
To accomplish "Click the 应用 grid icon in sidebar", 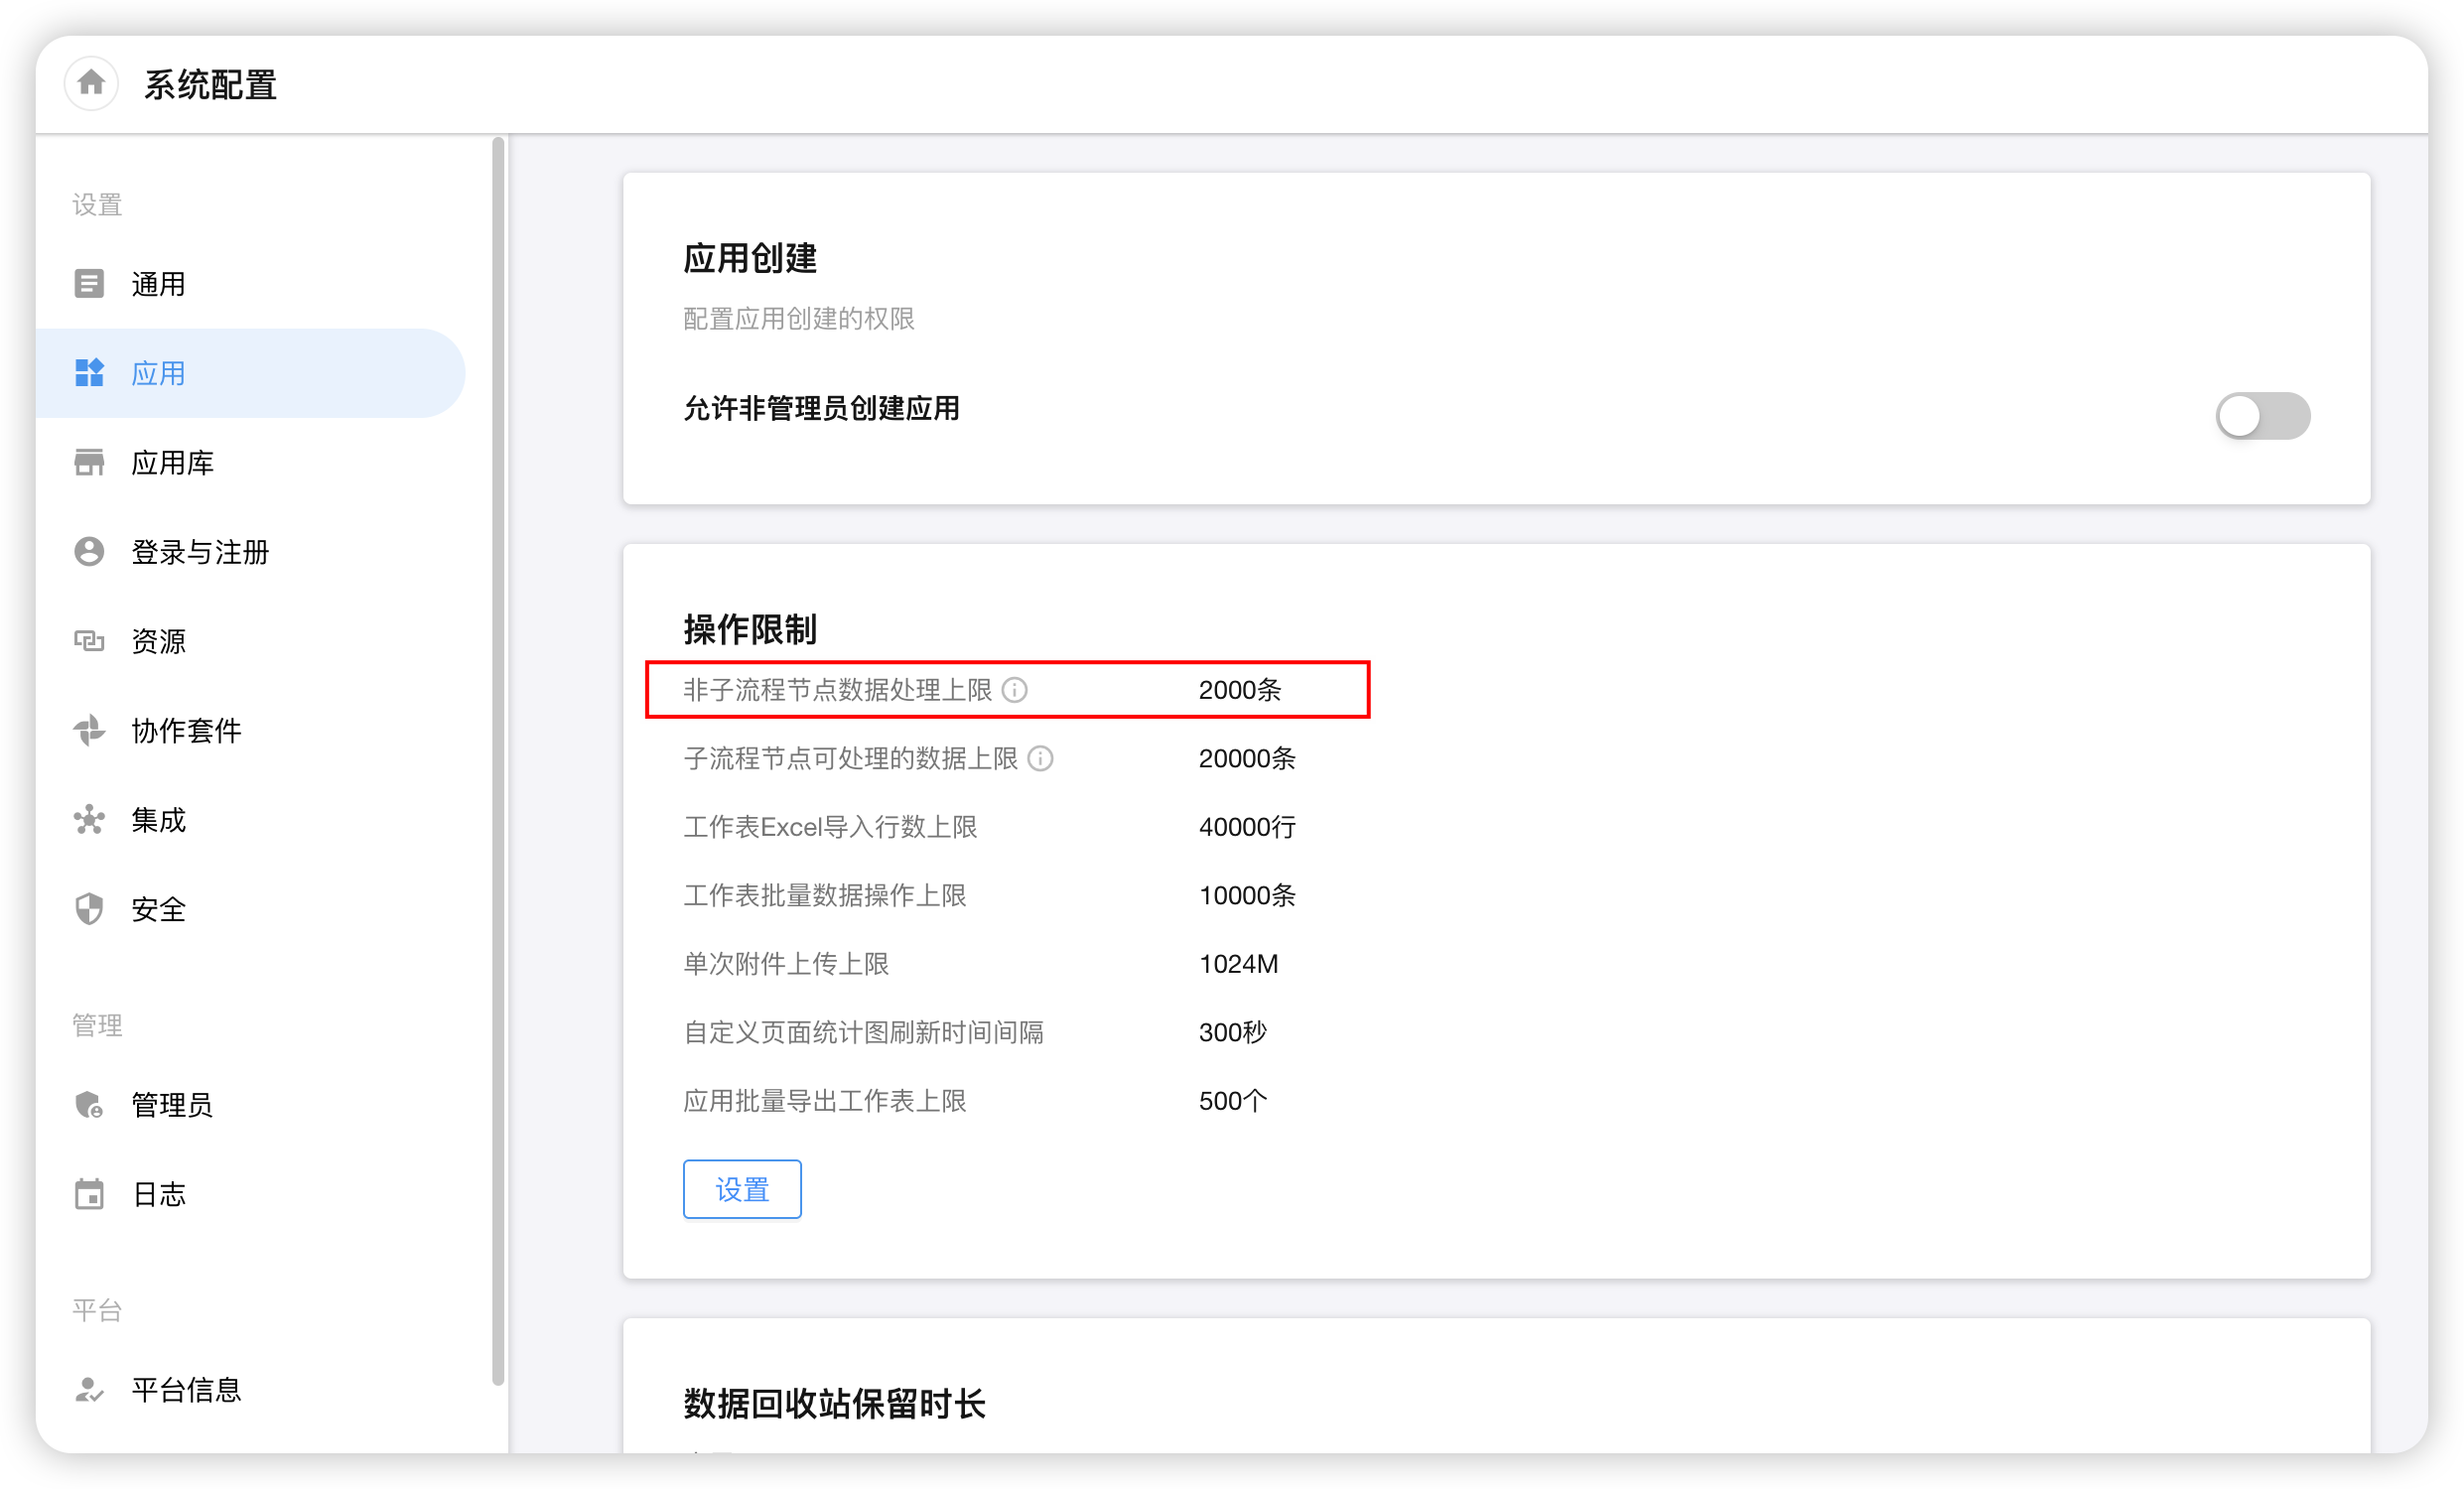I will tap(89, 373).
